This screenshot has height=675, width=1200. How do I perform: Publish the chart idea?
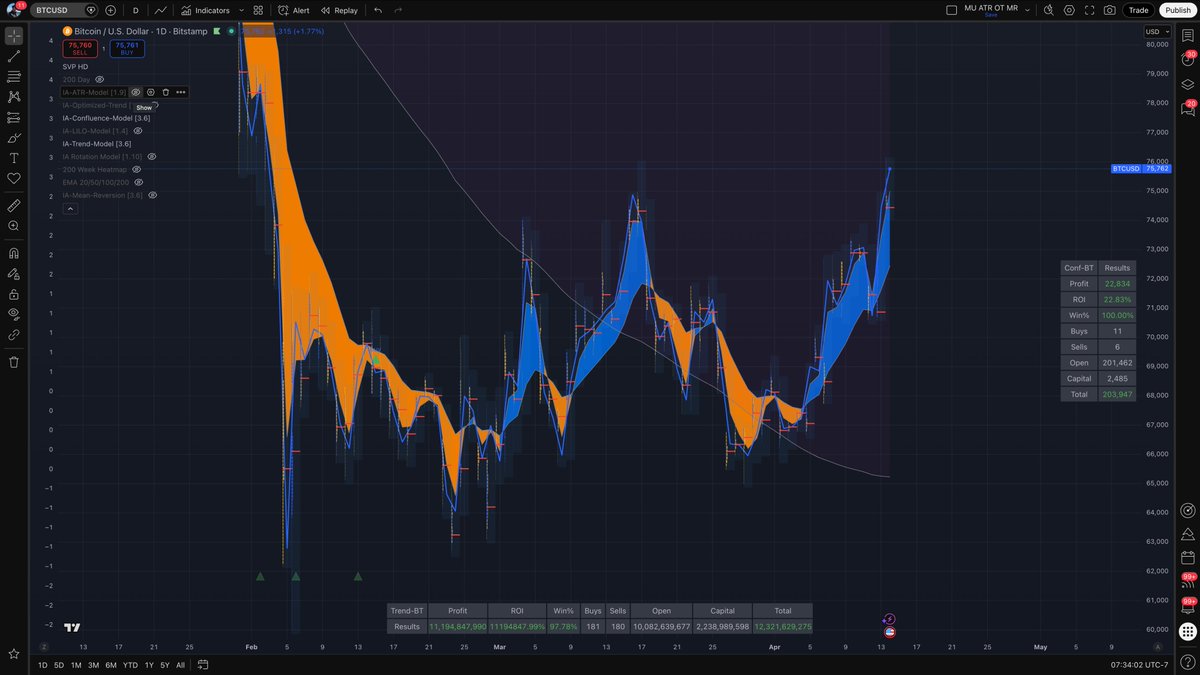[x=1177, y=10]
